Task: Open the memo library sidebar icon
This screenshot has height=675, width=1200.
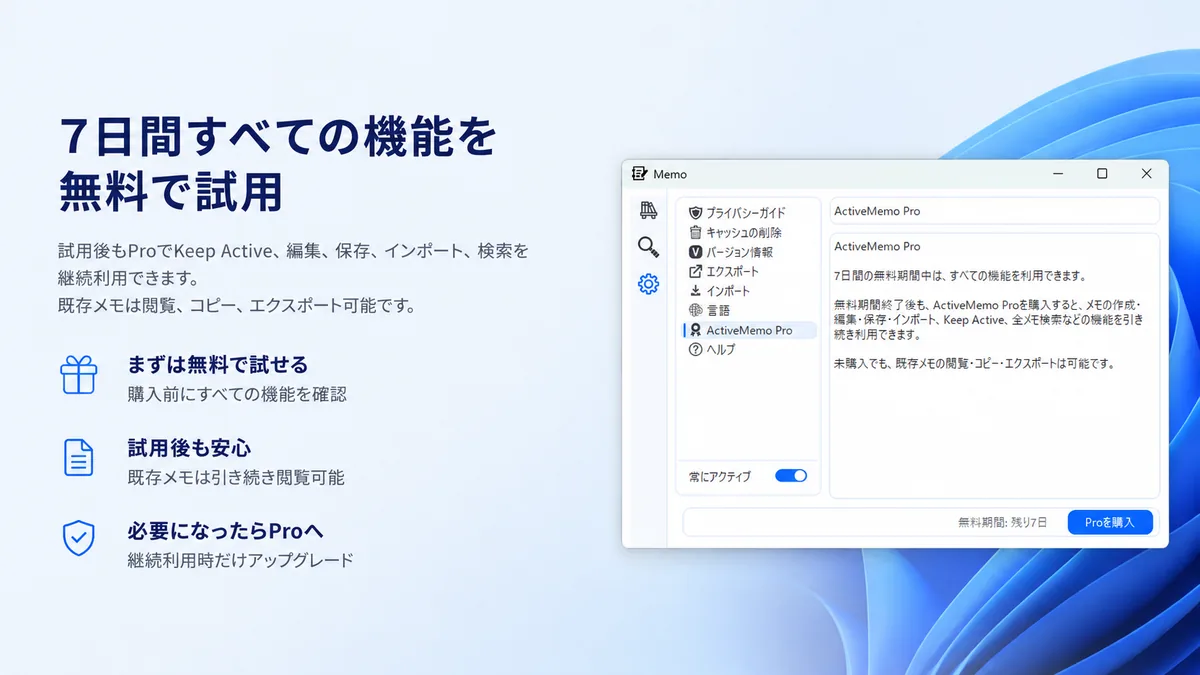Action: click(x=648, y=210)
